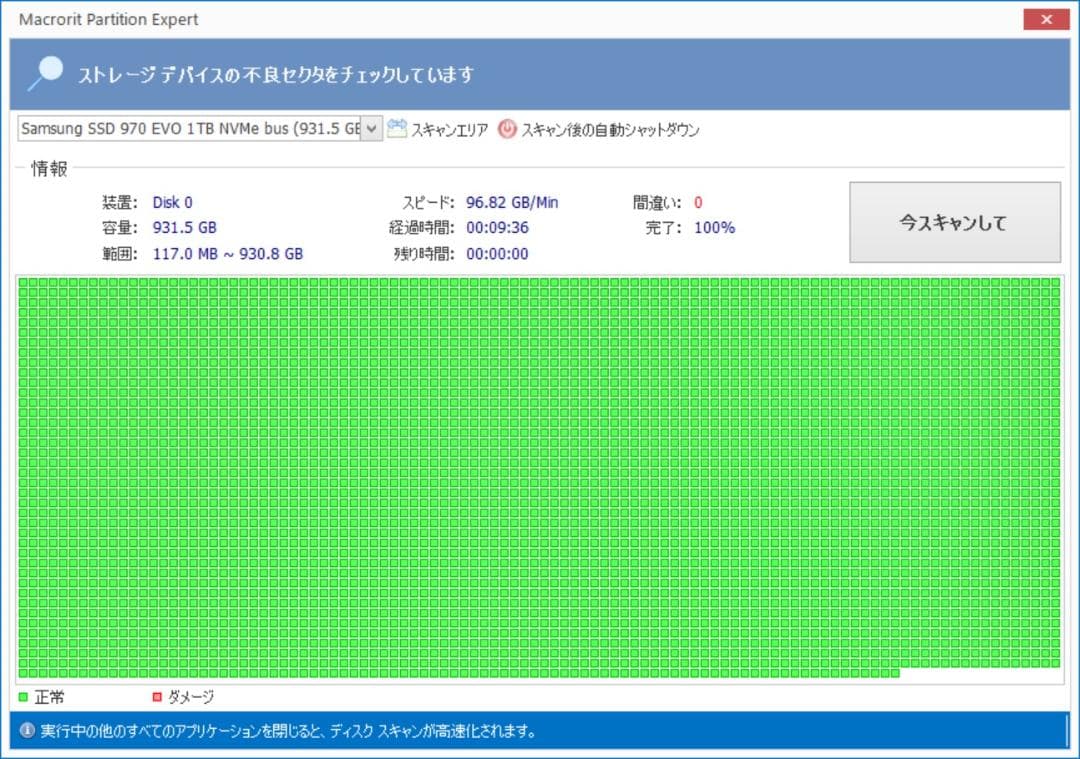The width and height of the screenshot is (1080, 759).
Task: Click the dropdown arrow next to Samsung SSD entry
Action: tap(370, 128)
